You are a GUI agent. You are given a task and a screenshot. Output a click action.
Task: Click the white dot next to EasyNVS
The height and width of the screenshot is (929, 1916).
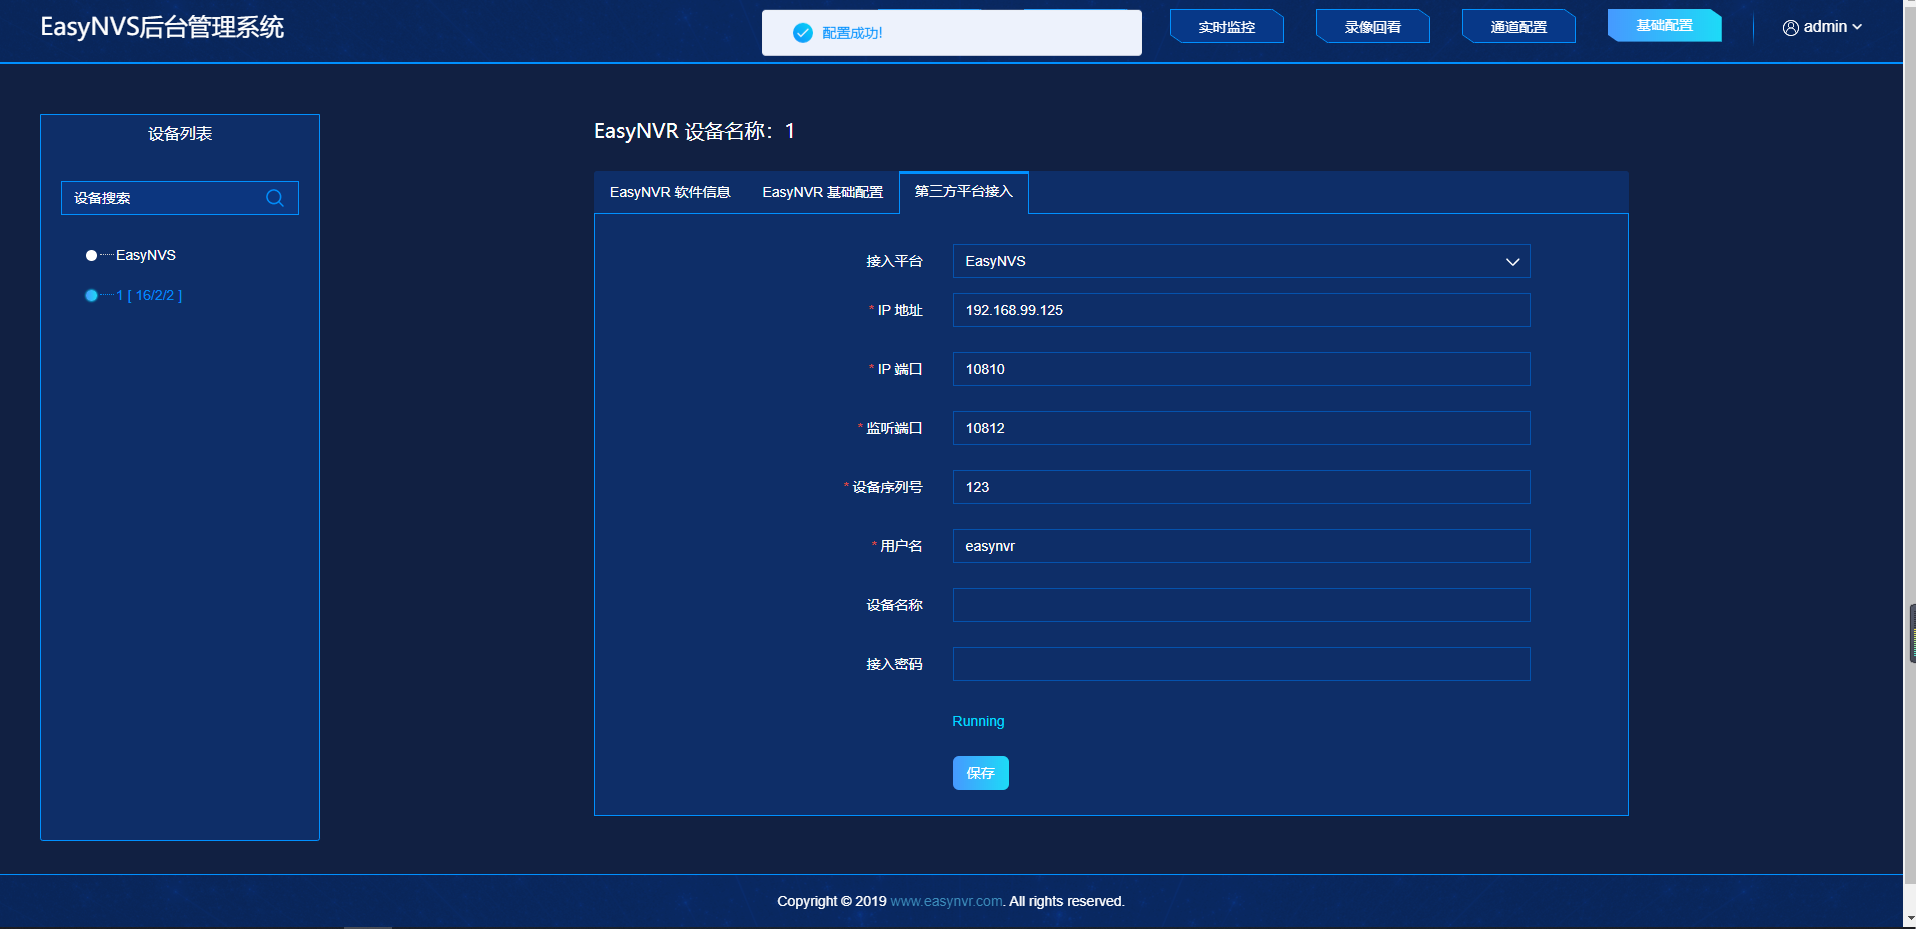(x=91, y=255)
